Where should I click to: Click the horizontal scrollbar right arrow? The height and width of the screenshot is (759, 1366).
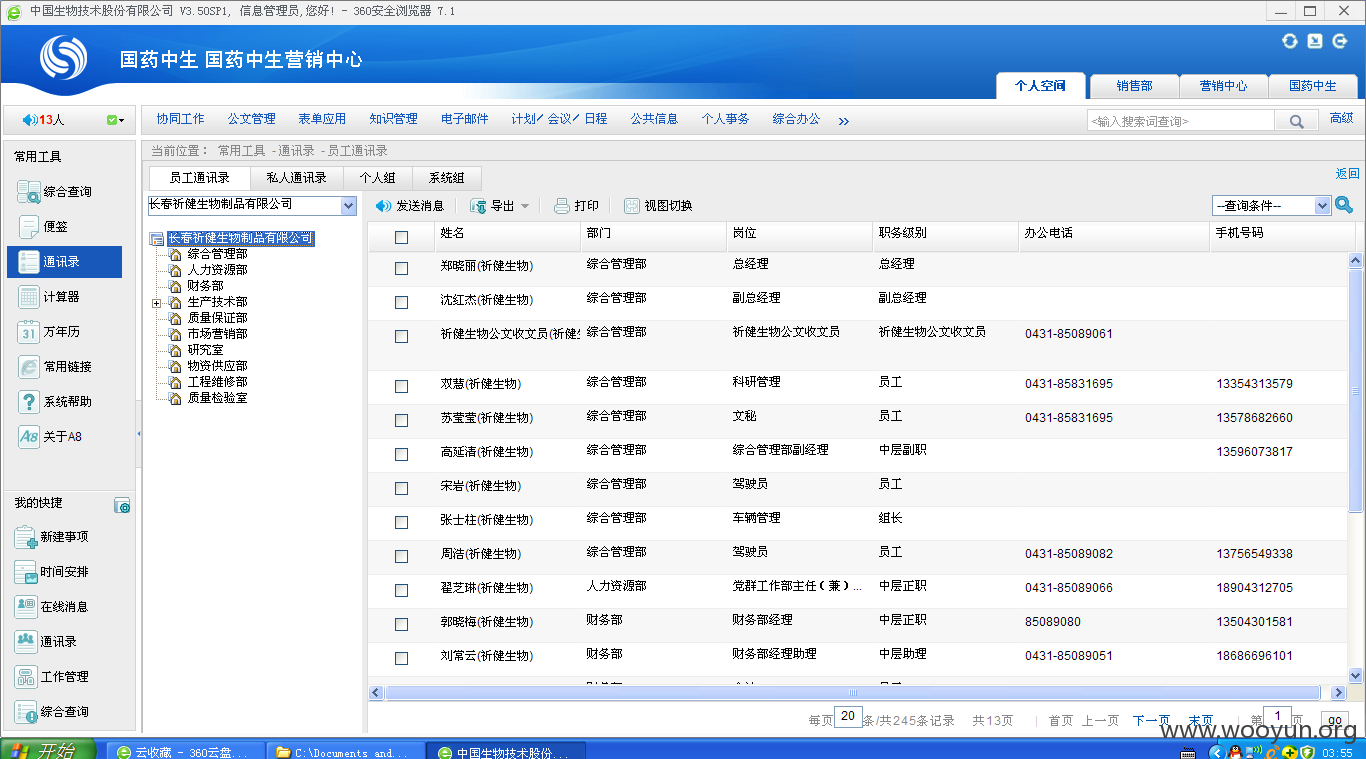(1338, 692)
